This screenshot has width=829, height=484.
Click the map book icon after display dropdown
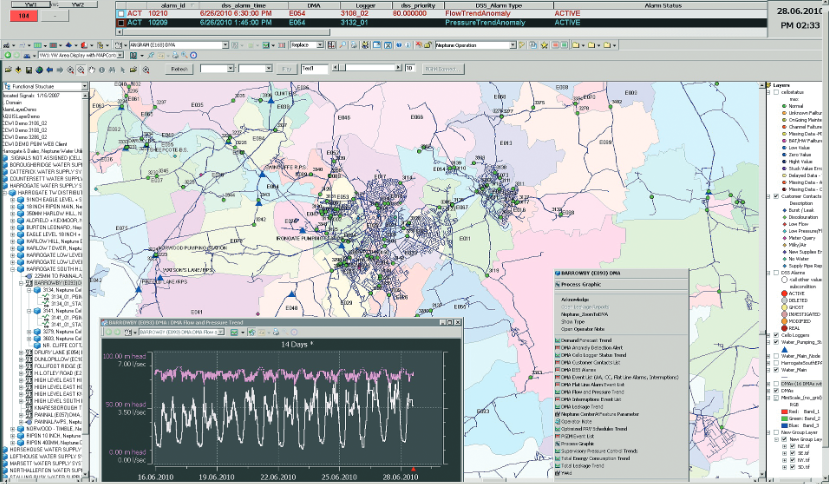134,55
